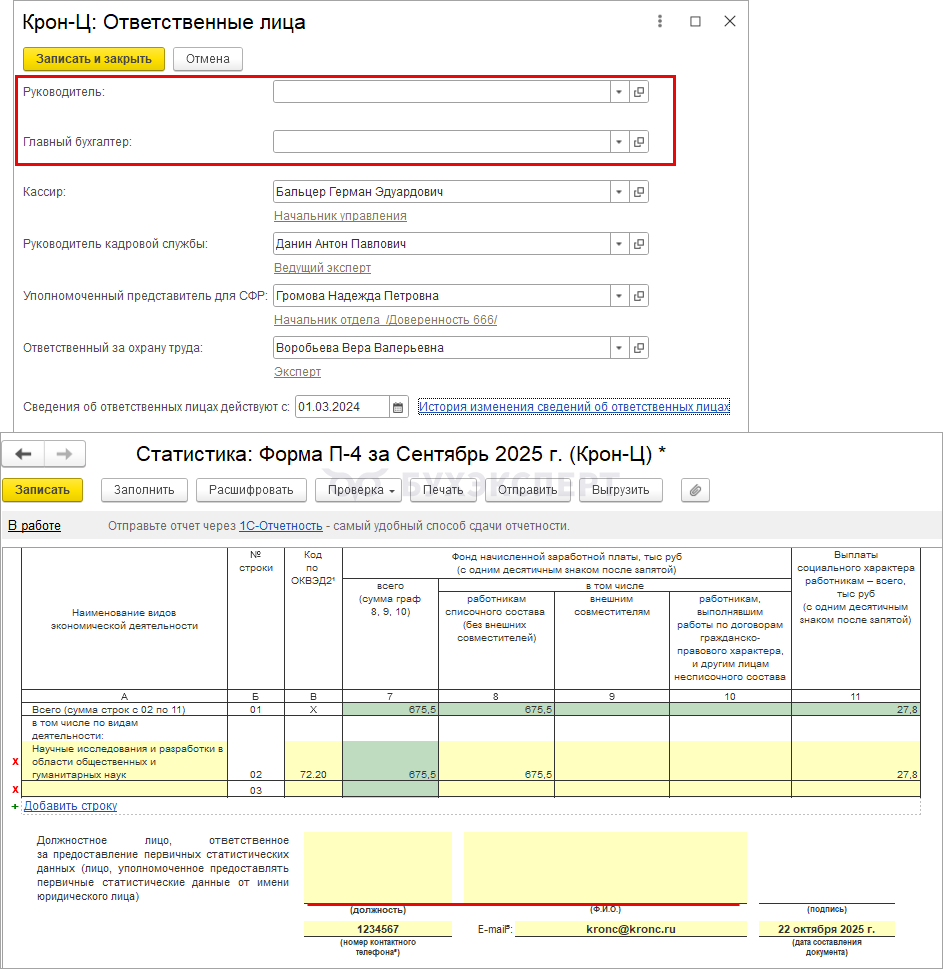943x969 pixels.
Task: Save the report with Записать
Action: 43,490
